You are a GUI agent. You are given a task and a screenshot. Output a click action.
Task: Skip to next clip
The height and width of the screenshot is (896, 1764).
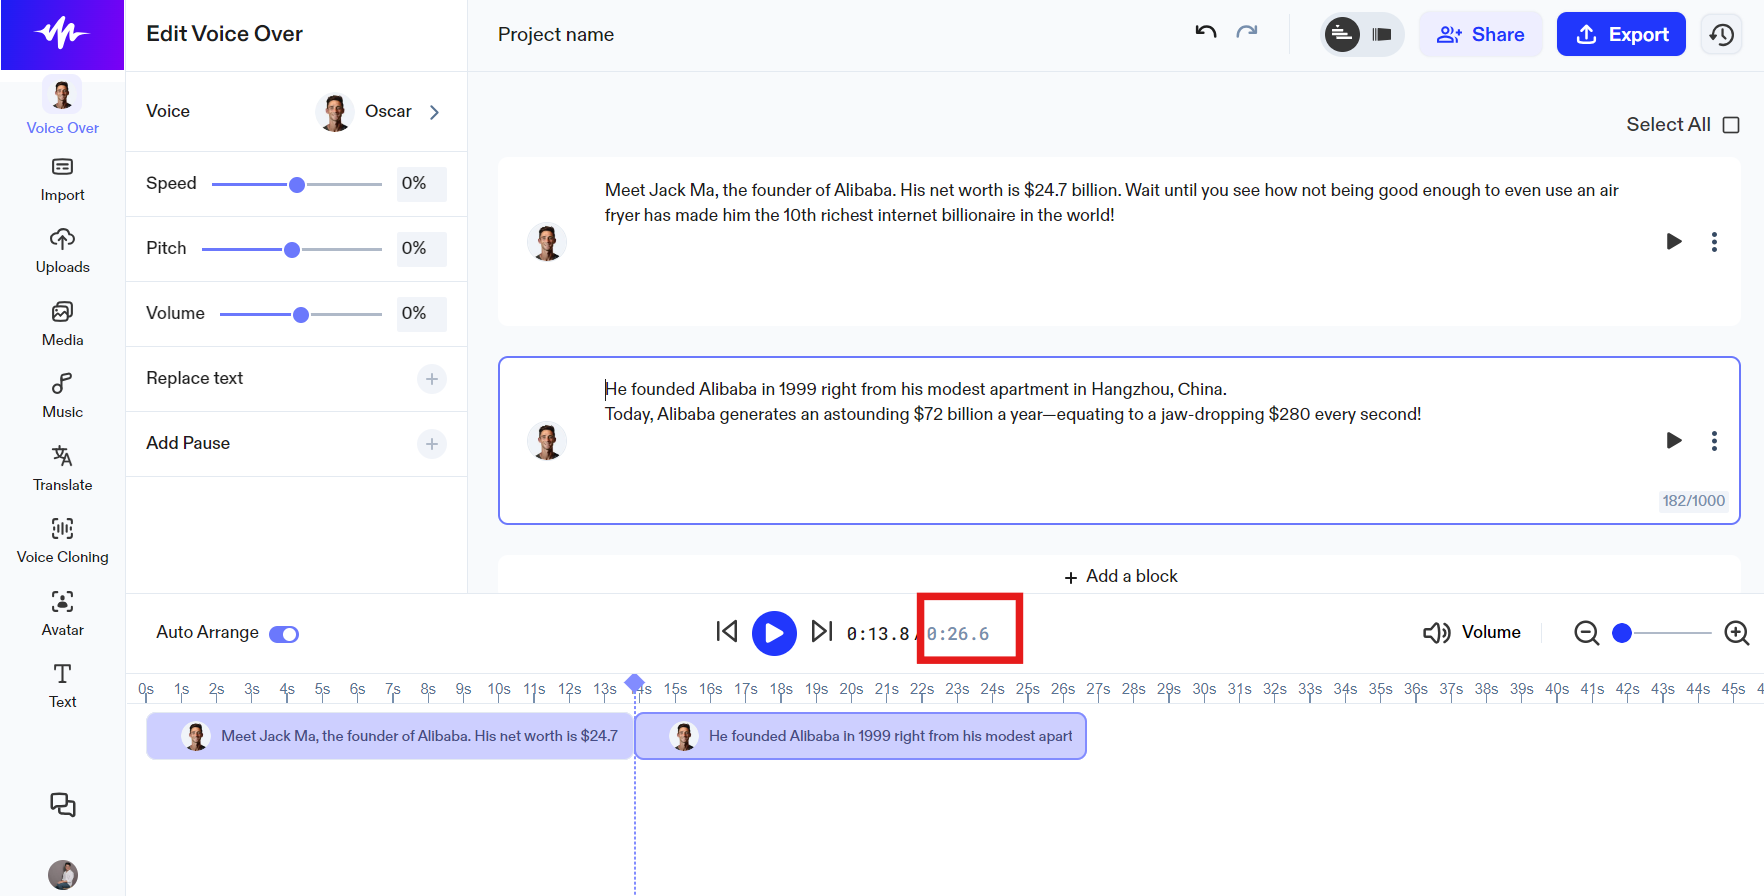pos(821,632)
